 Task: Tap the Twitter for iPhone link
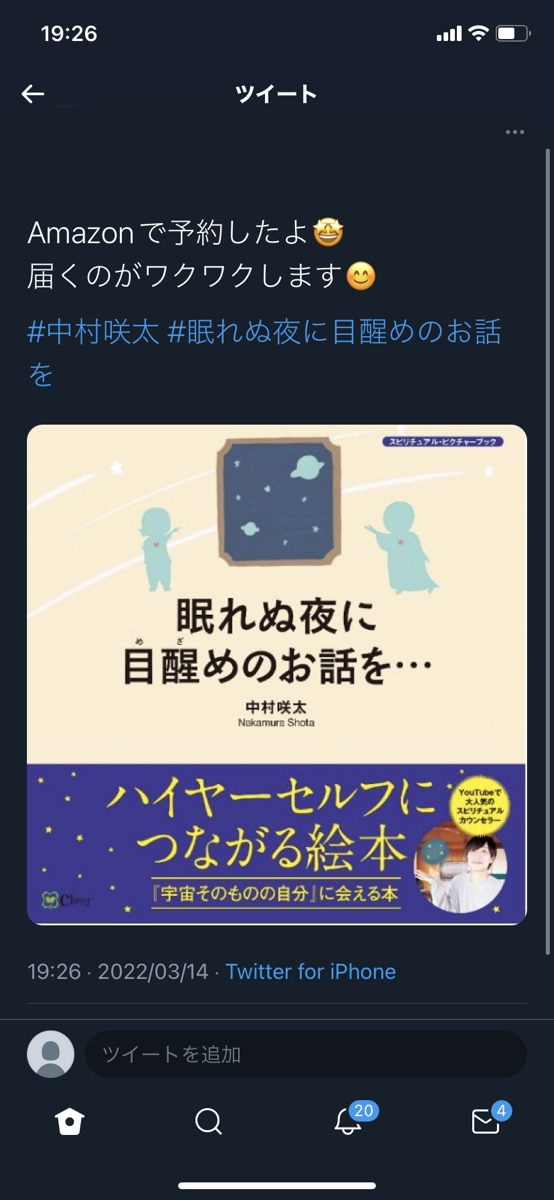tap(311, 971)
